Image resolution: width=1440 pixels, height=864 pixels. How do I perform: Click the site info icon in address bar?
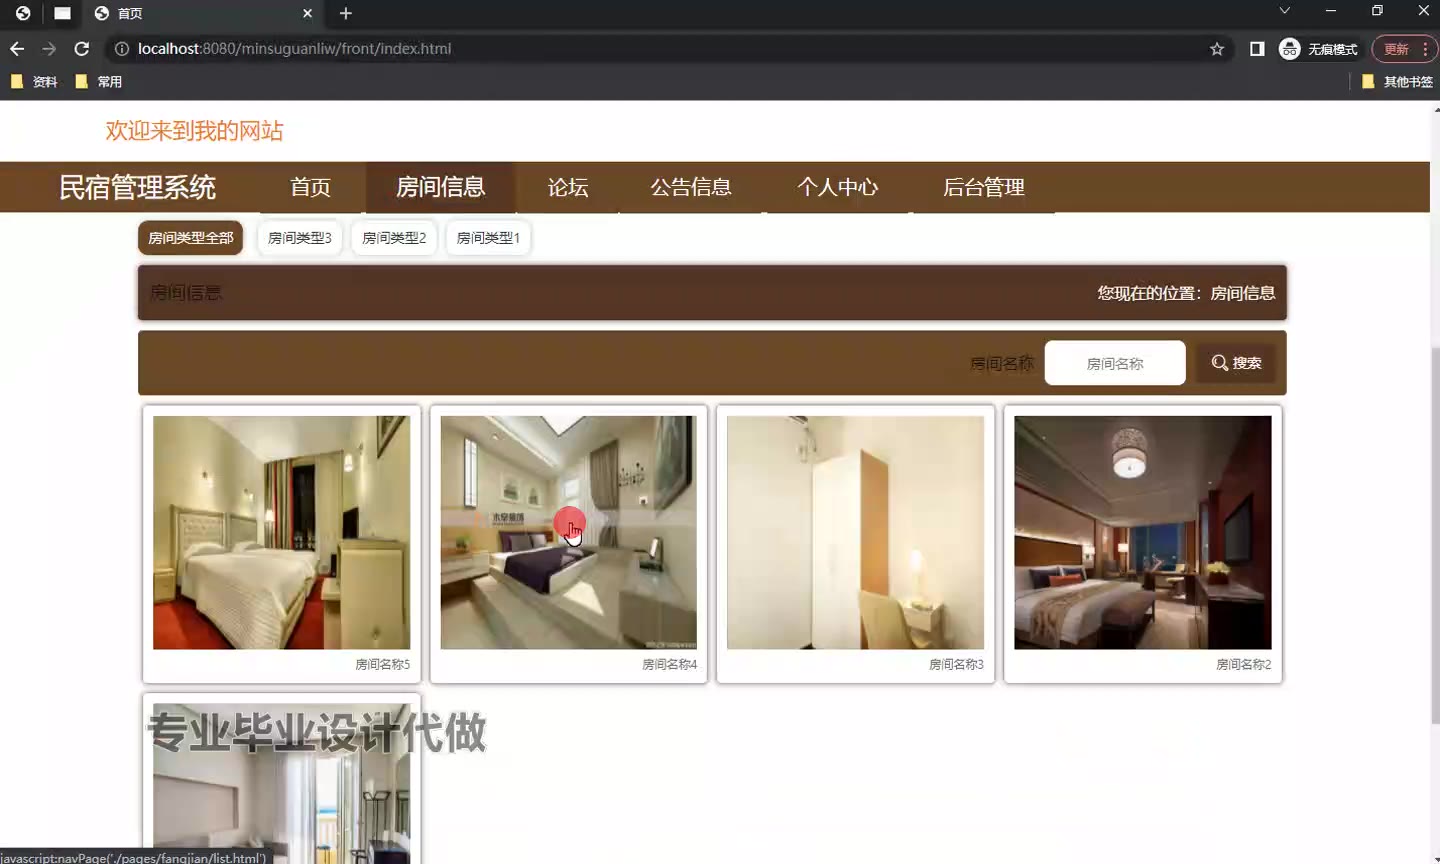pyautogui.click(x=122, y=48)
